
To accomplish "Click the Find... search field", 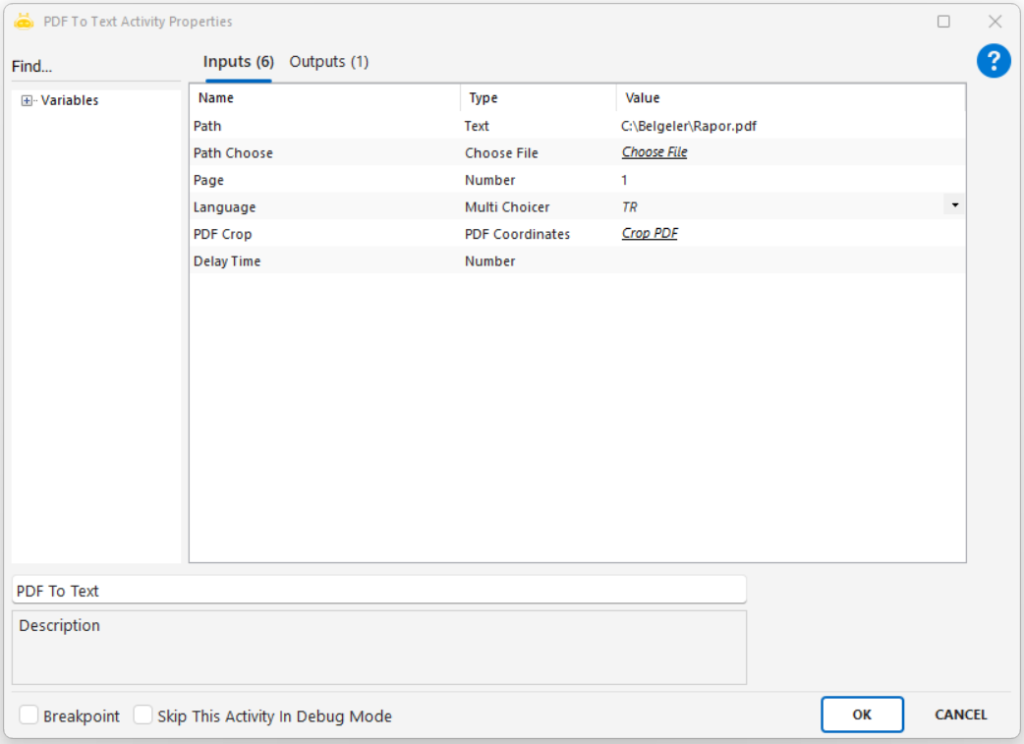I will point(95,67).
